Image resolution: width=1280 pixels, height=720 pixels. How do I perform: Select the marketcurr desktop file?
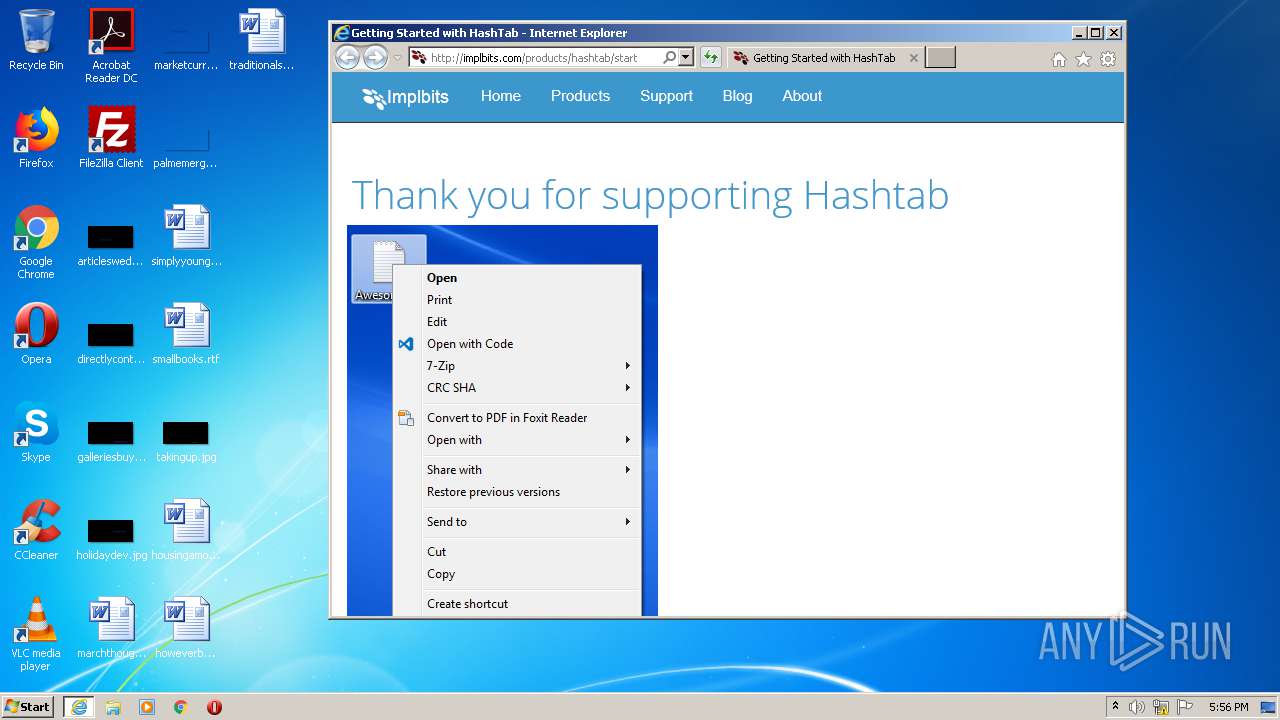[x=186, y=46]
